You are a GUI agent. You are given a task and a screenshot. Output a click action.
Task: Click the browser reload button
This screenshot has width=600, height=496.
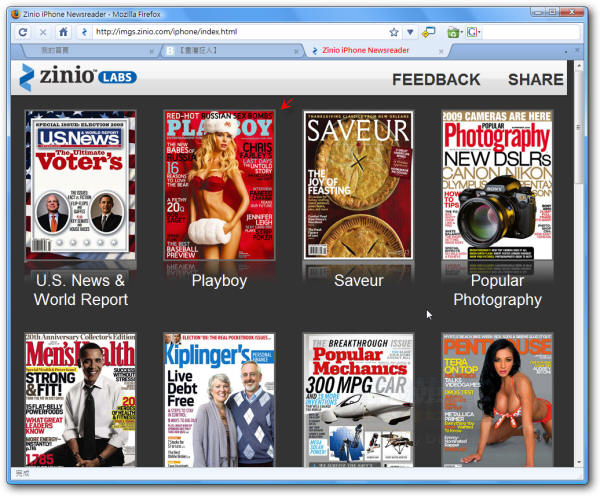click(23, 32)
